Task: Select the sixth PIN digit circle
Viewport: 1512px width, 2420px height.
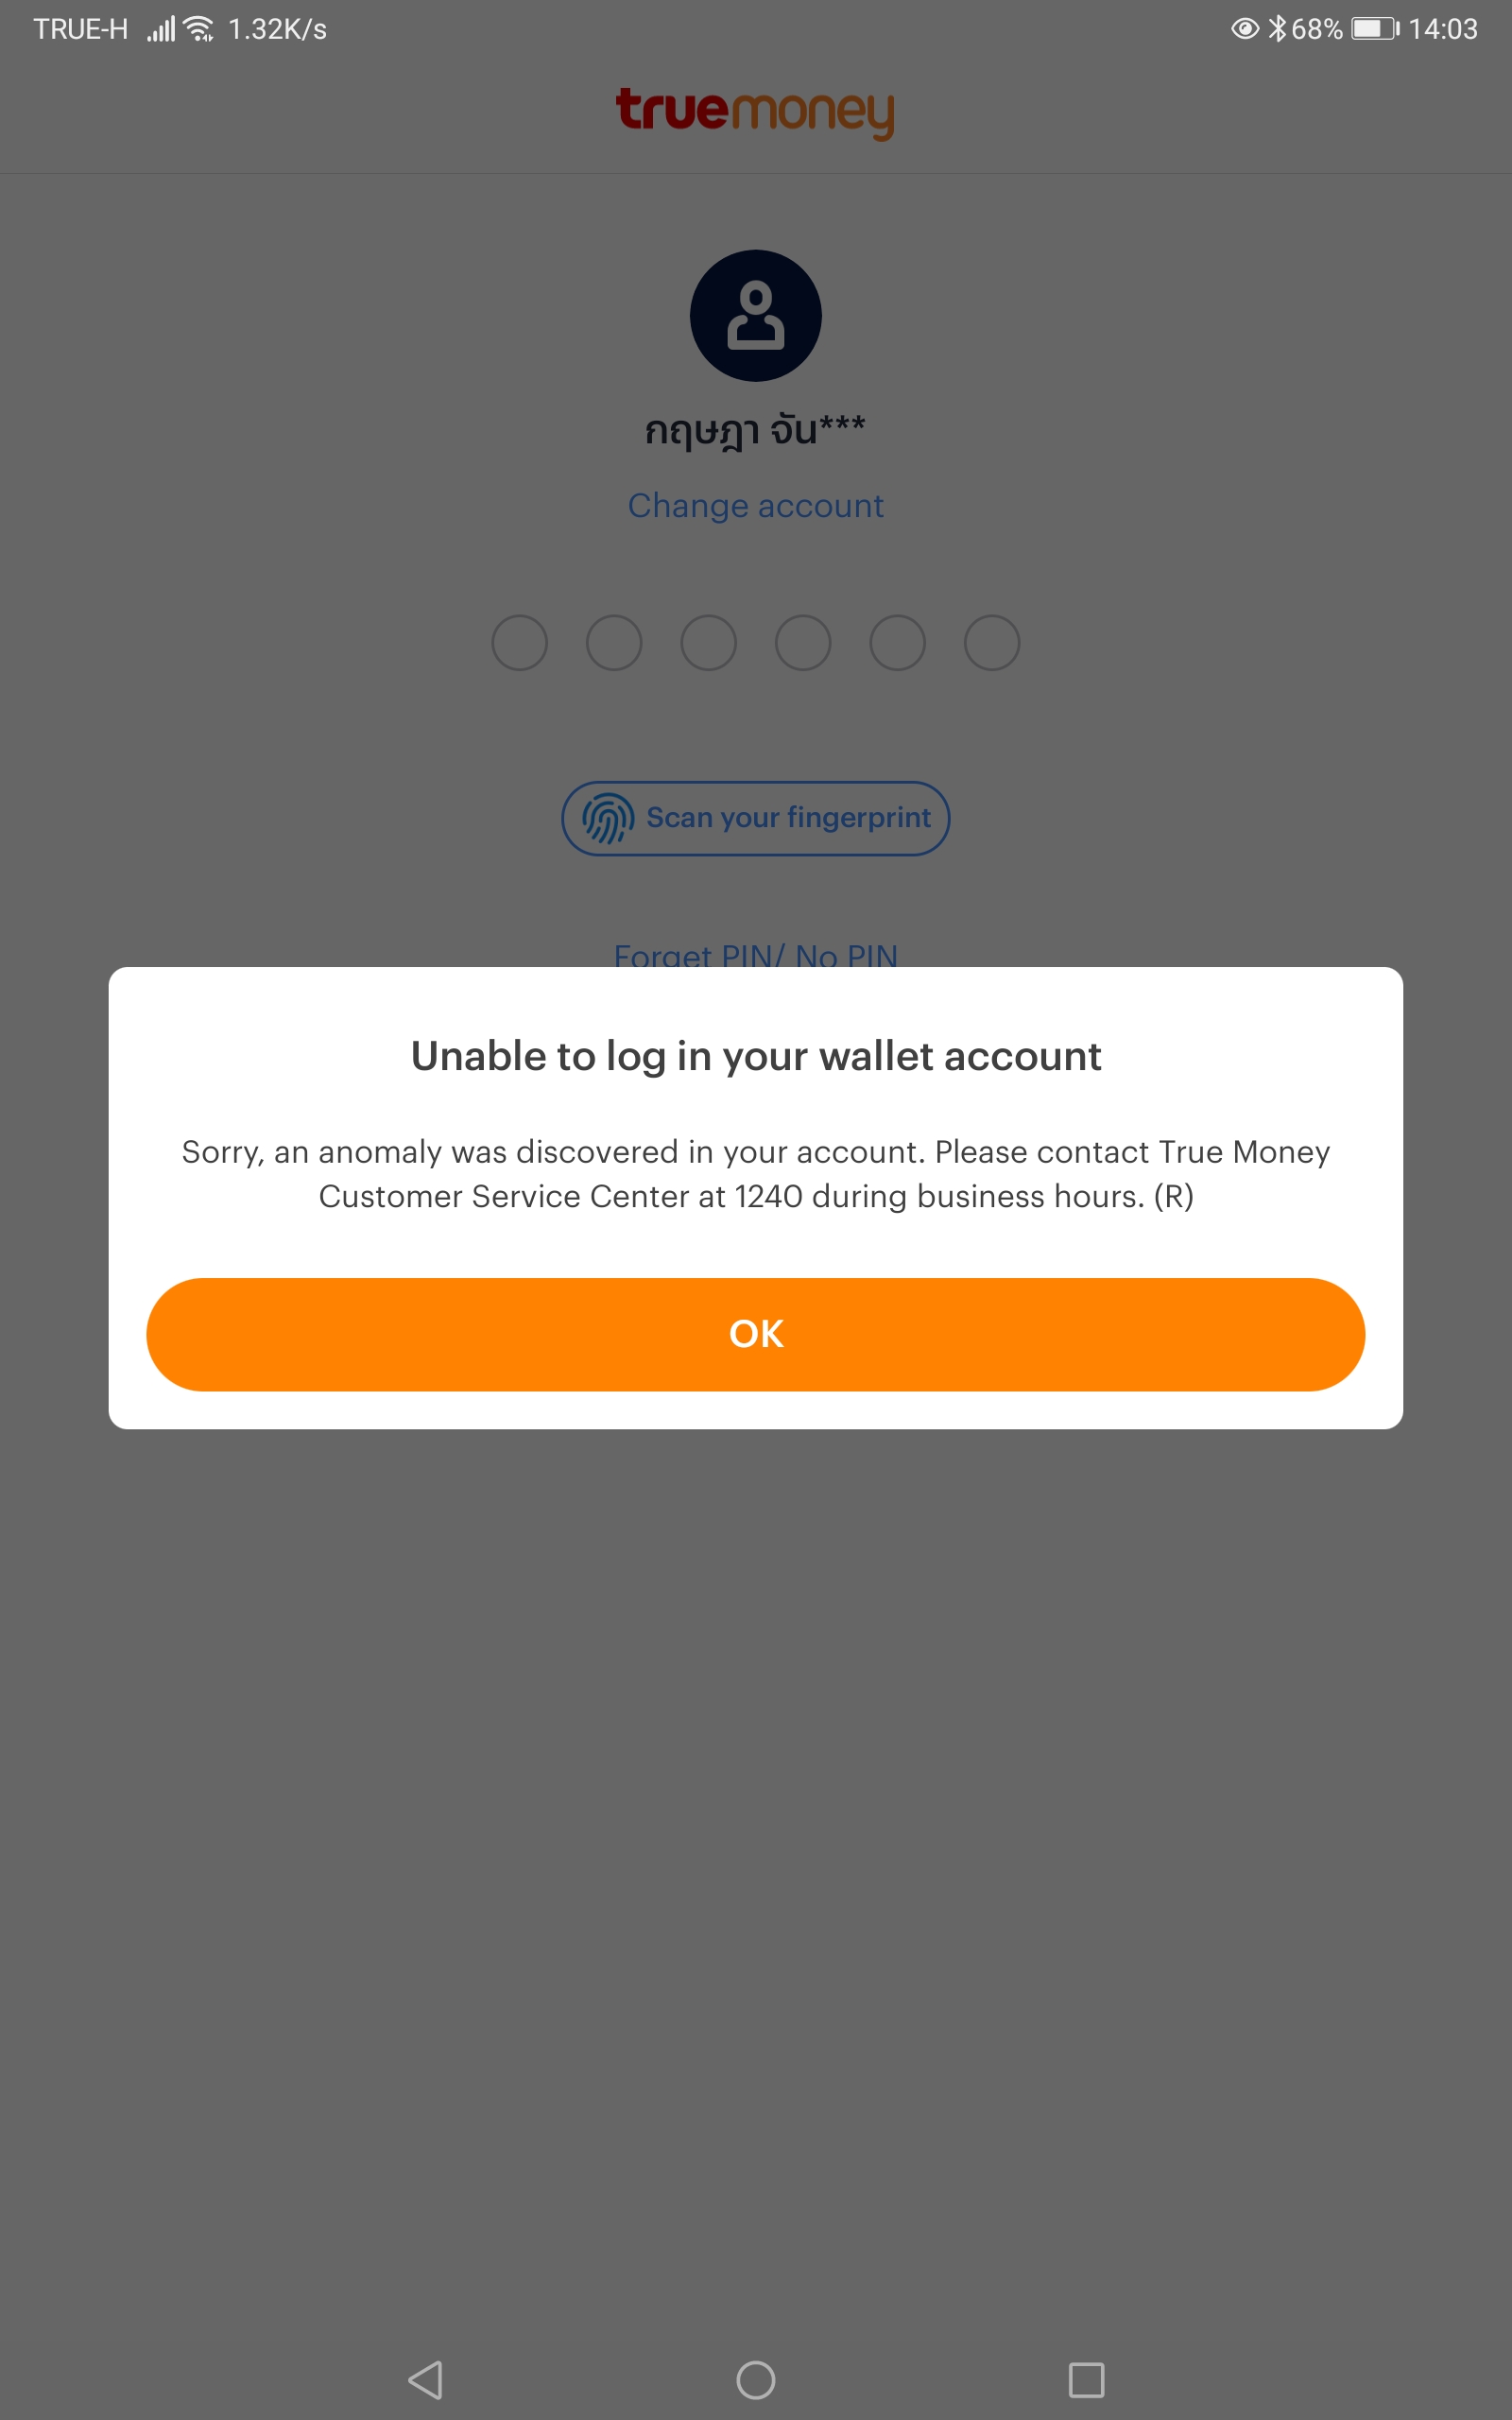Action: pos(992,642)
